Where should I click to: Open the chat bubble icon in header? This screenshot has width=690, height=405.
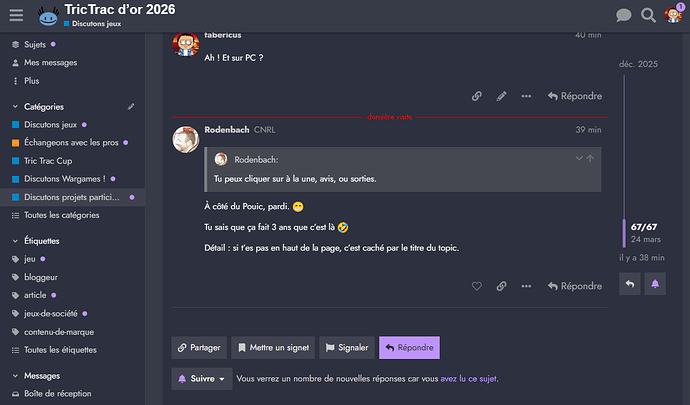click(624, 15)
